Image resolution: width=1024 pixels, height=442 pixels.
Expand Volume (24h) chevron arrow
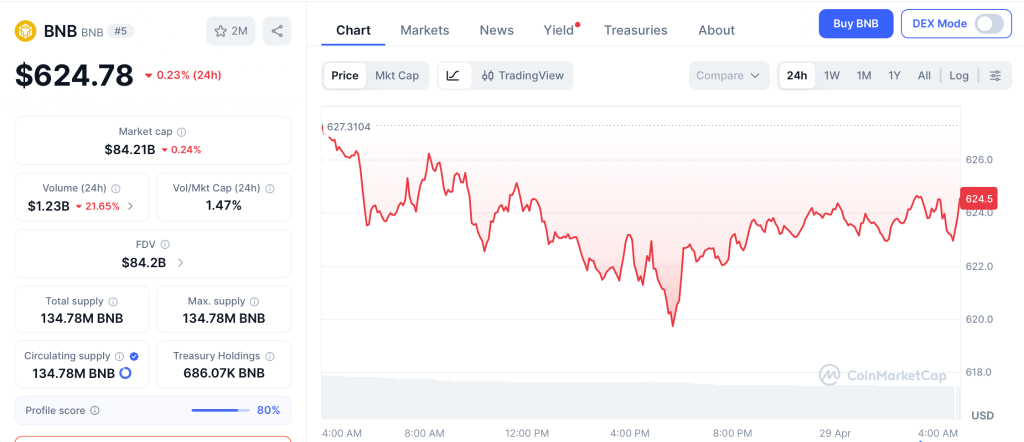pyautogui.click(x=131, y=207)
